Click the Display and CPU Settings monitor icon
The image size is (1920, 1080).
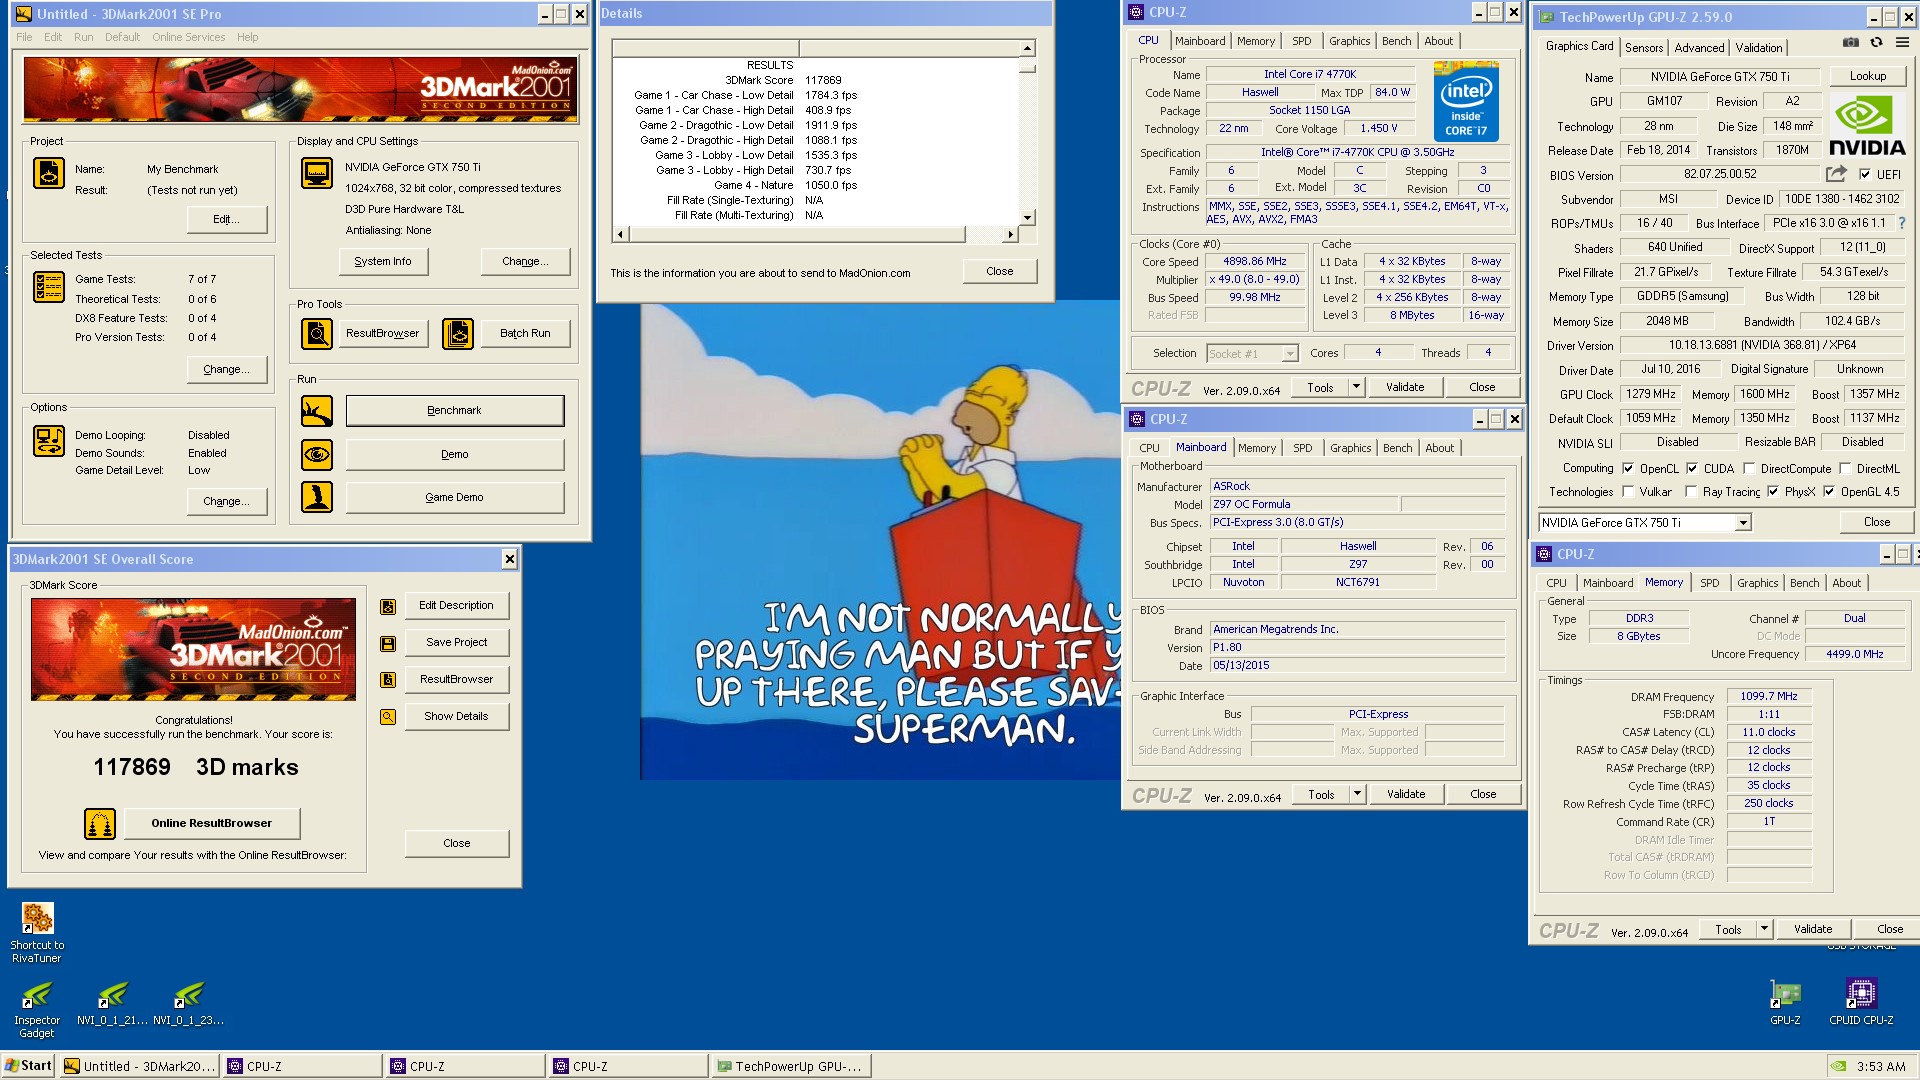(x=317, y=173)
